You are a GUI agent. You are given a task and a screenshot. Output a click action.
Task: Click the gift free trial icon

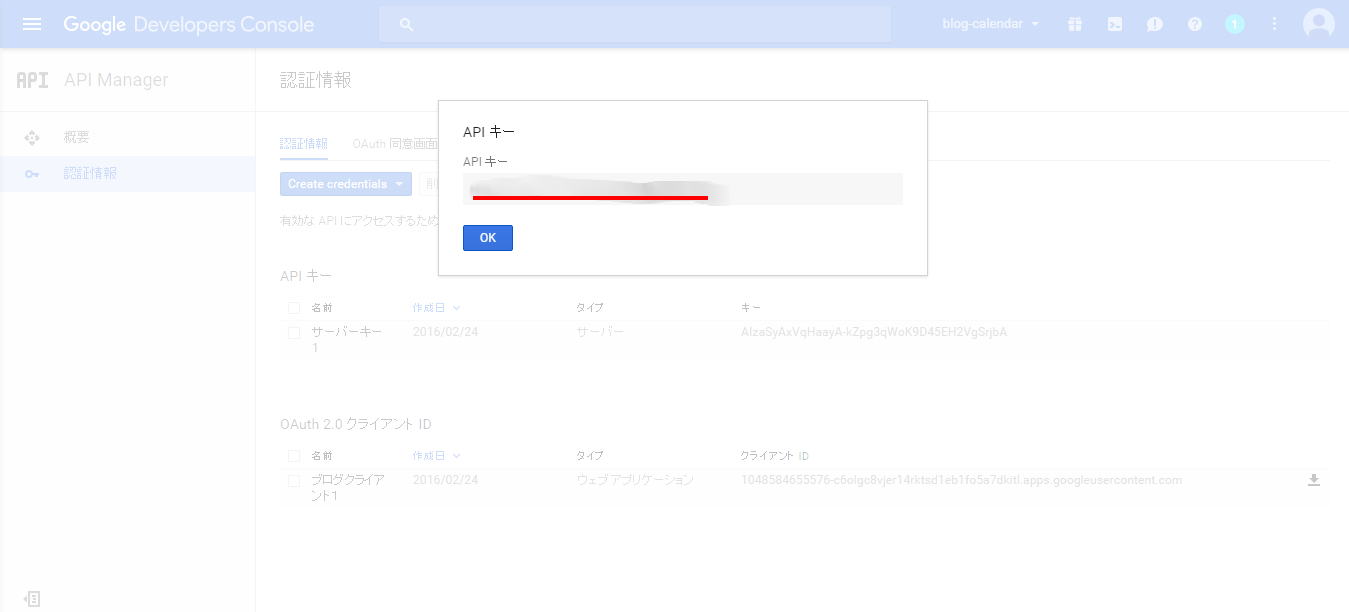pos(1075,24)
